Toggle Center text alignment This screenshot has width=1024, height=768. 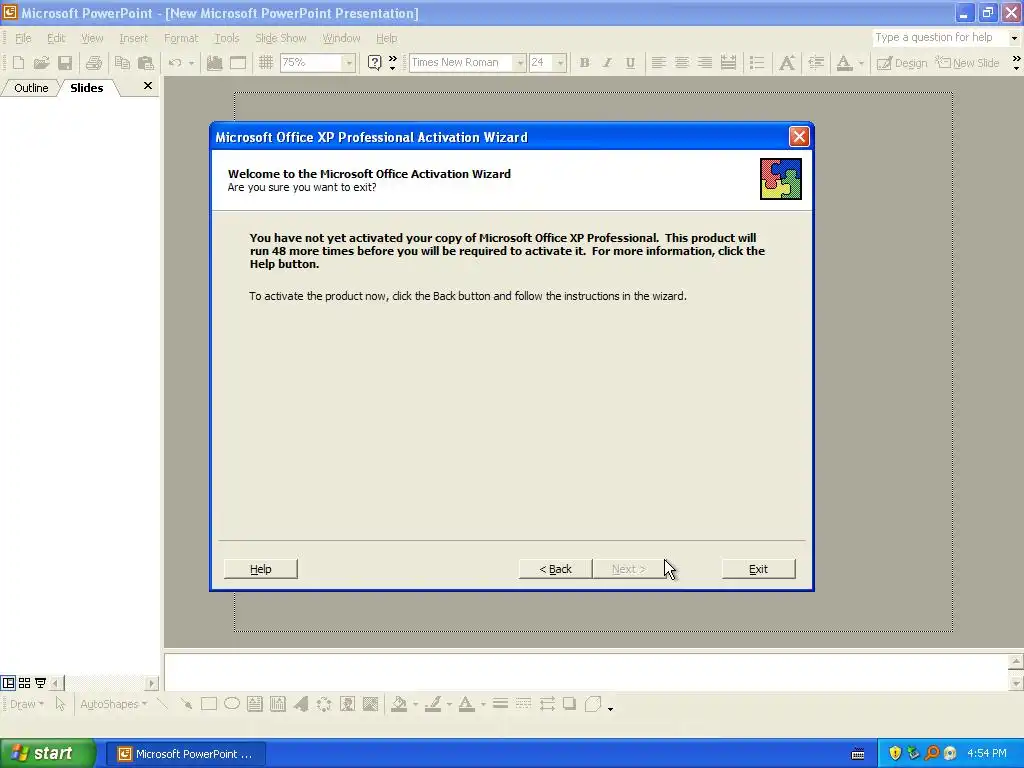682,63
